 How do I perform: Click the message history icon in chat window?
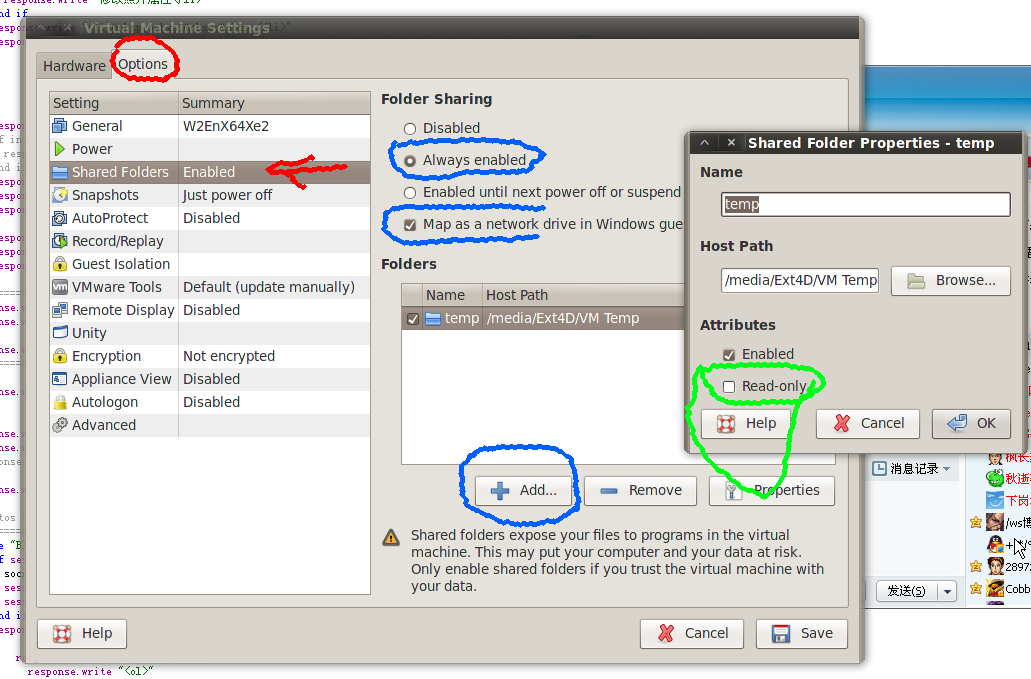pos(879,469)
